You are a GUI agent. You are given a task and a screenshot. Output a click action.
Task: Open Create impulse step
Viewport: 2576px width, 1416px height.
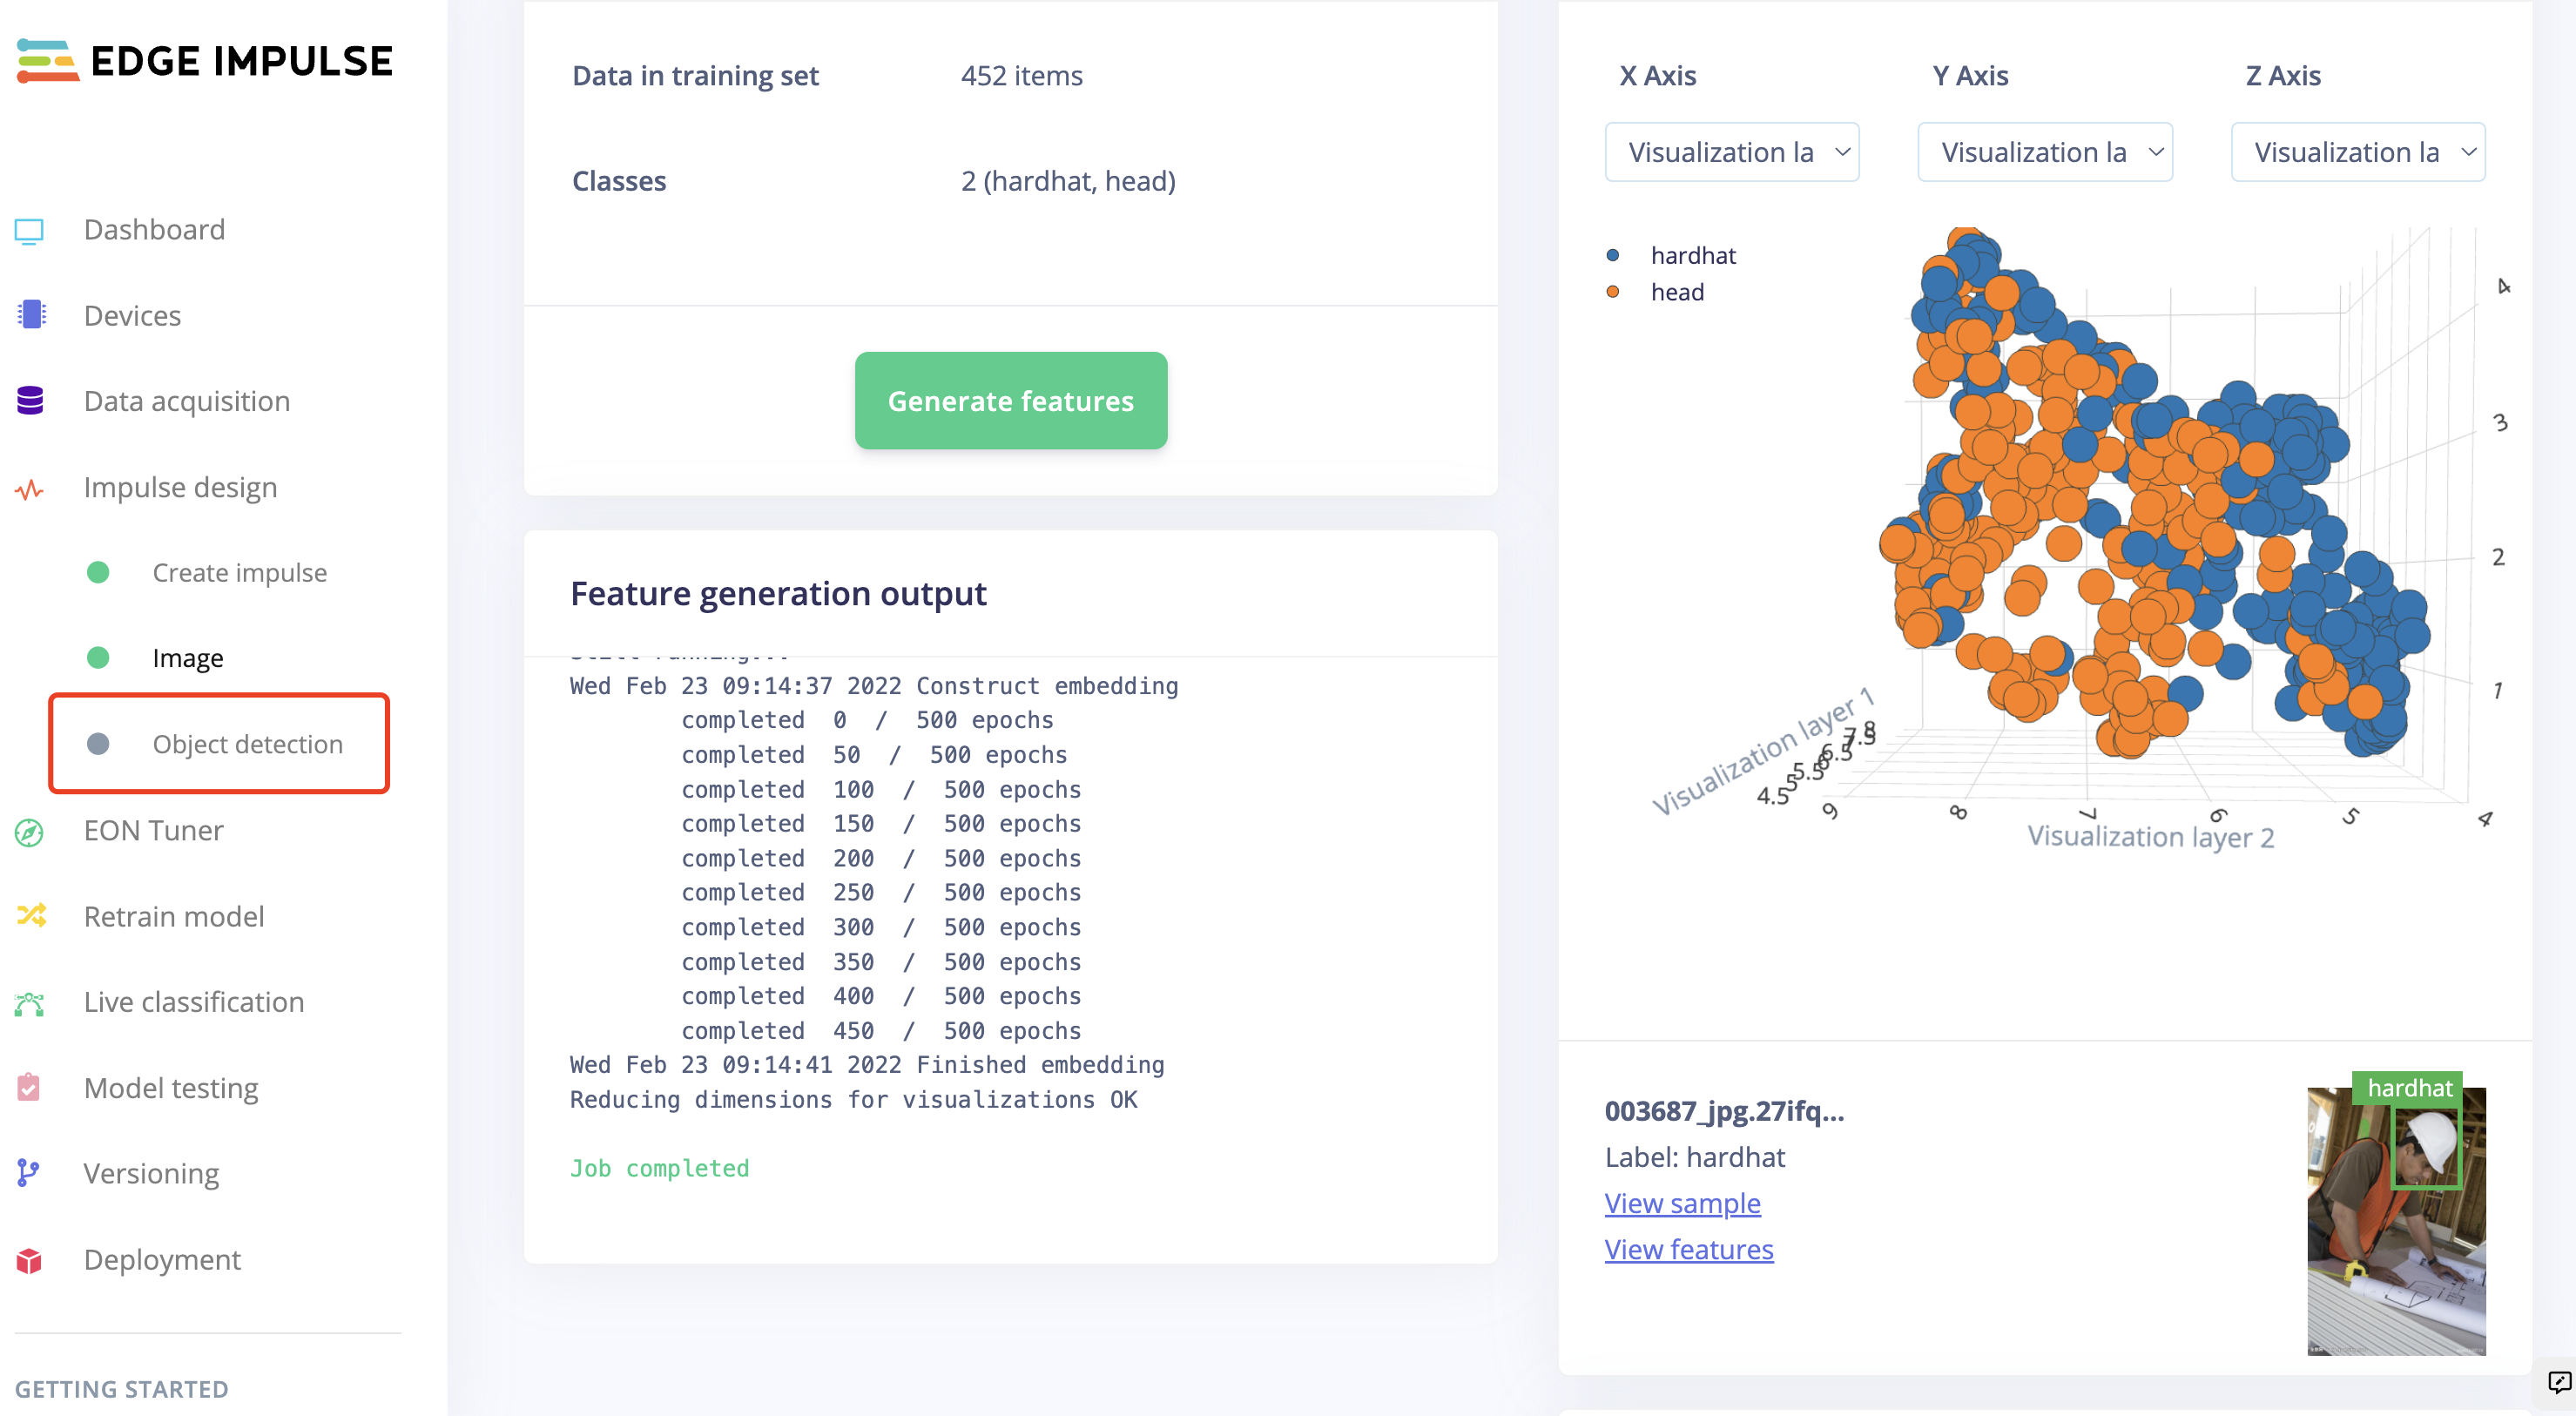pos(239,573)
